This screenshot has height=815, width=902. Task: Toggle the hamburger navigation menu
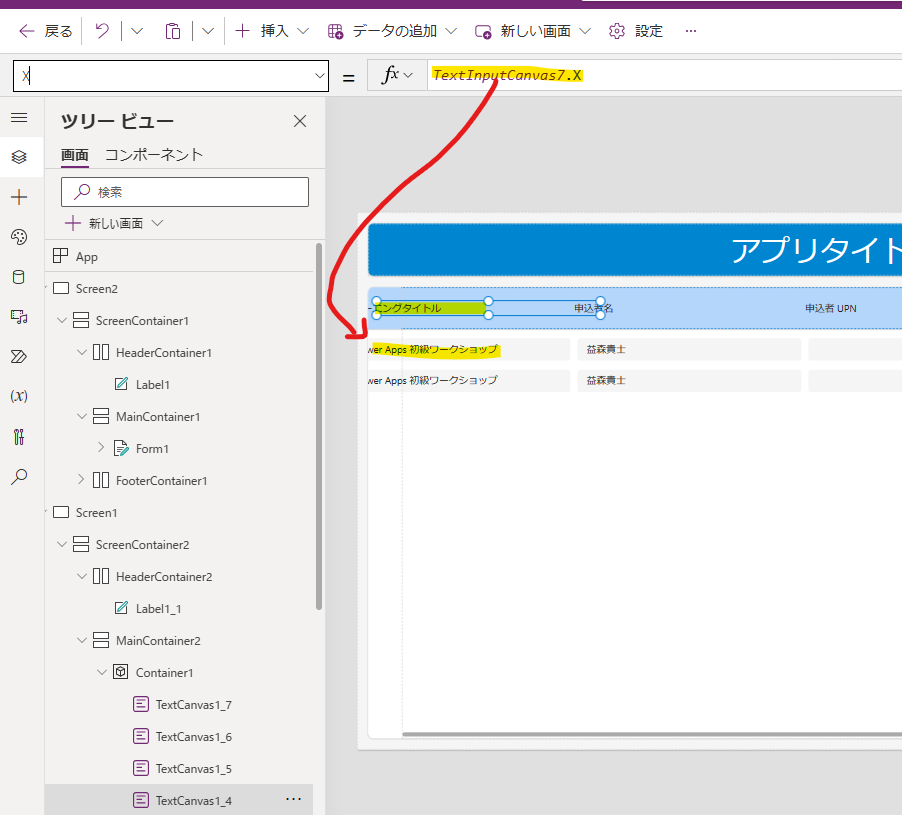tap(19, 117)
